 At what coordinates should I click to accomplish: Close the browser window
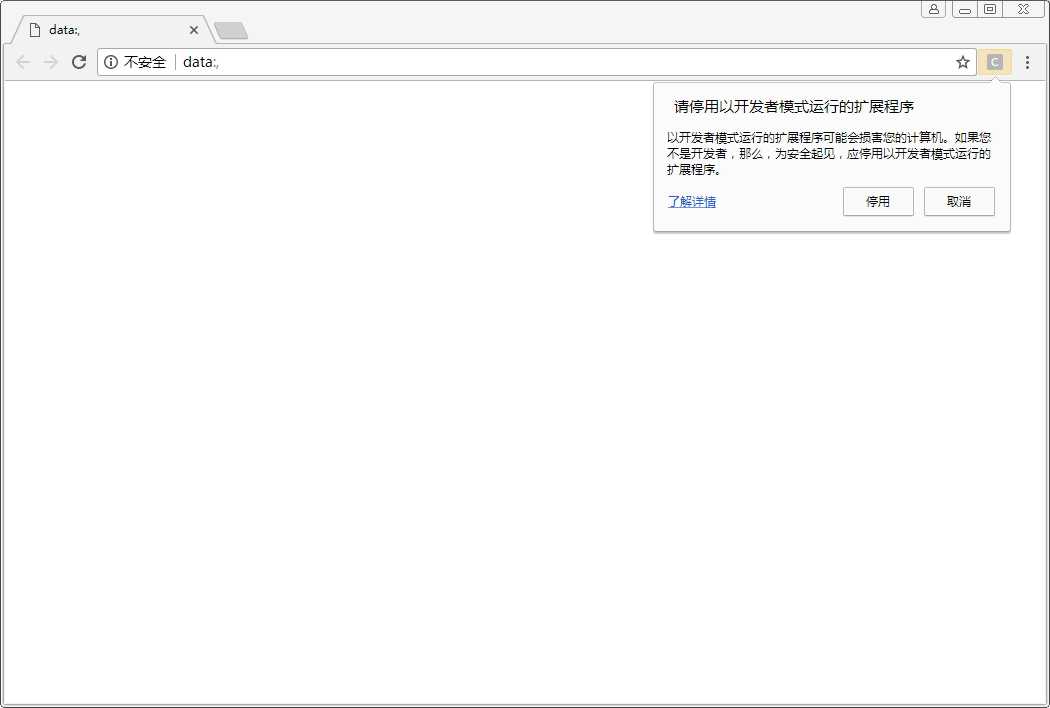pyautogui.click(x=1023, y=9)
